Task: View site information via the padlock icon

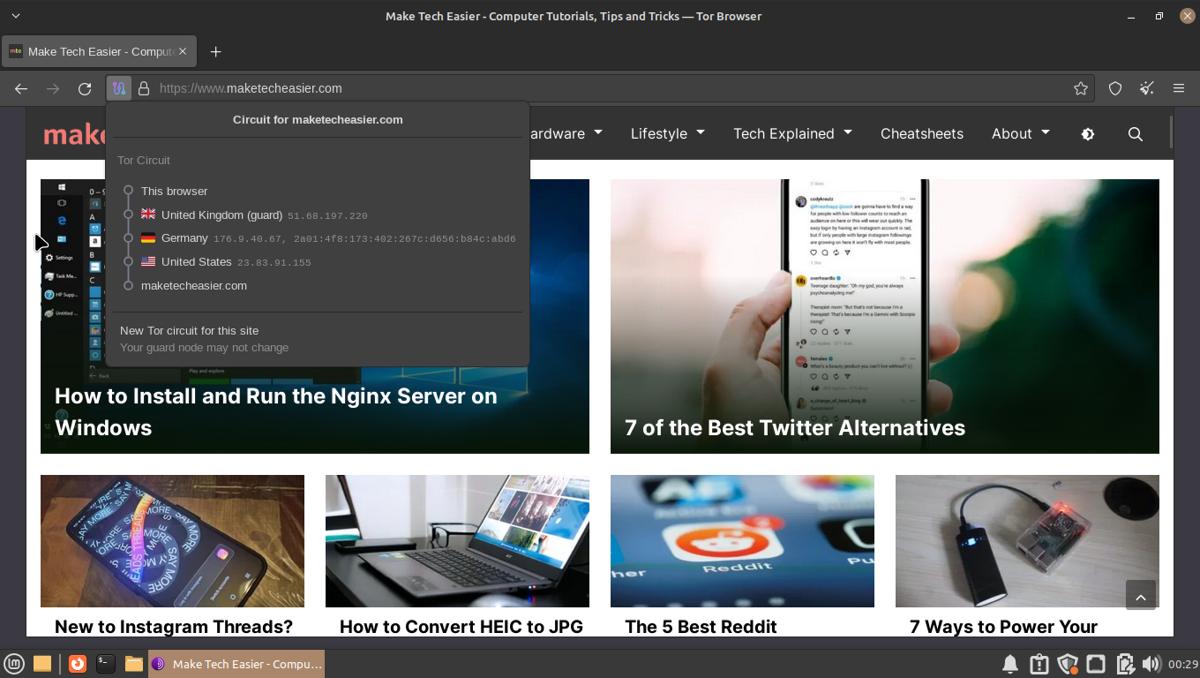Action: (146, 88)
